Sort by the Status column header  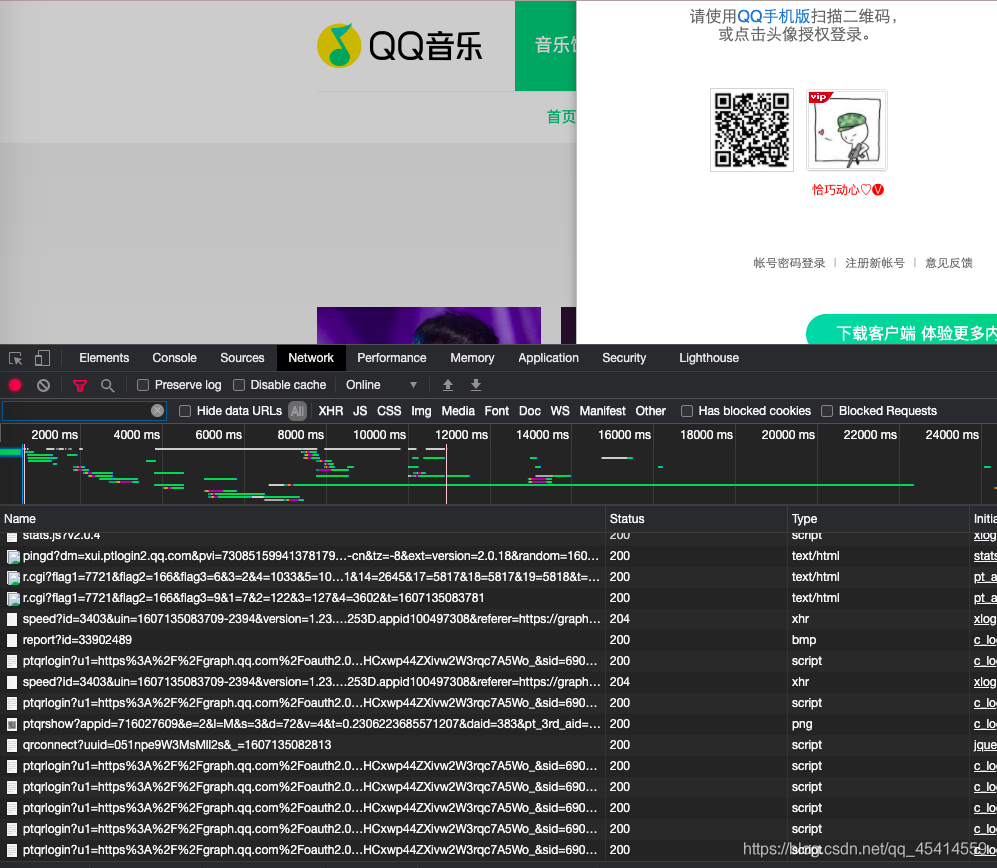click(x=696, y=519)
